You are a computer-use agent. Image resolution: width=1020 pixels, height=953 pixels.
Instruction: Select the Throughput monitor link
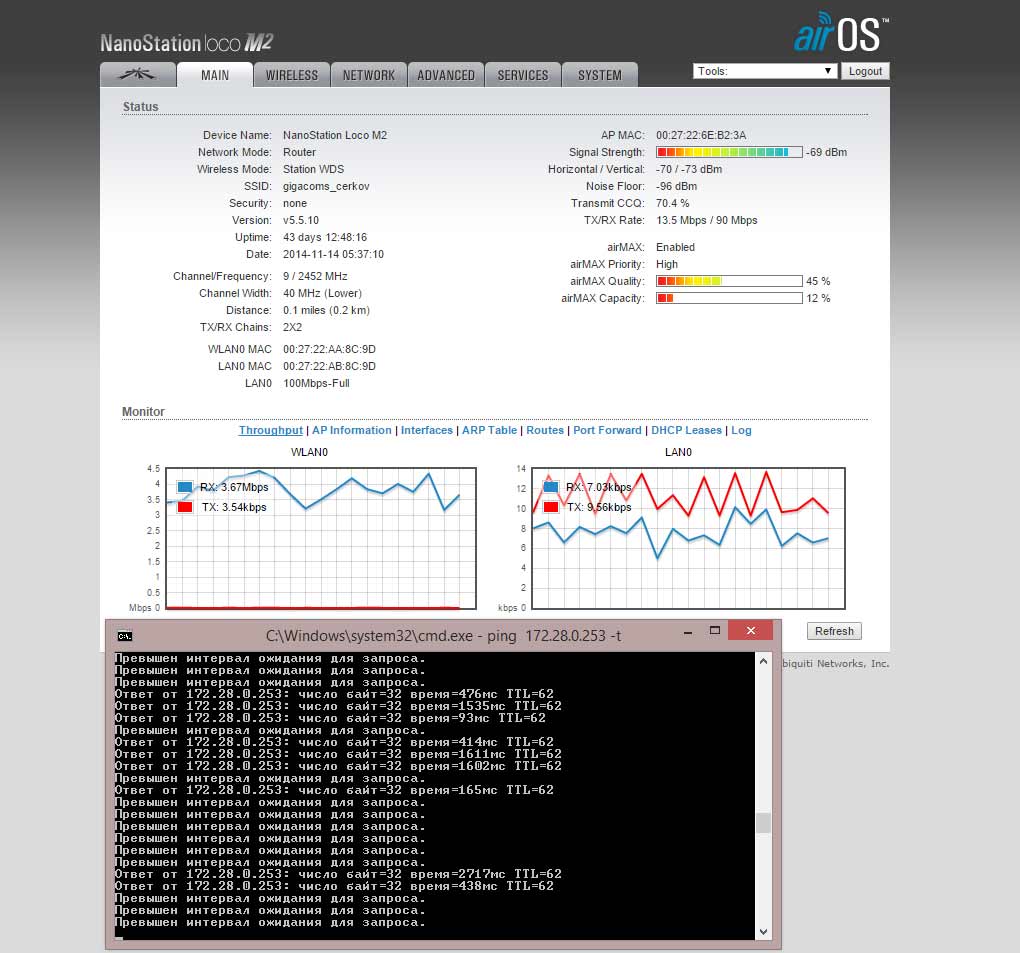pos(271,430)
